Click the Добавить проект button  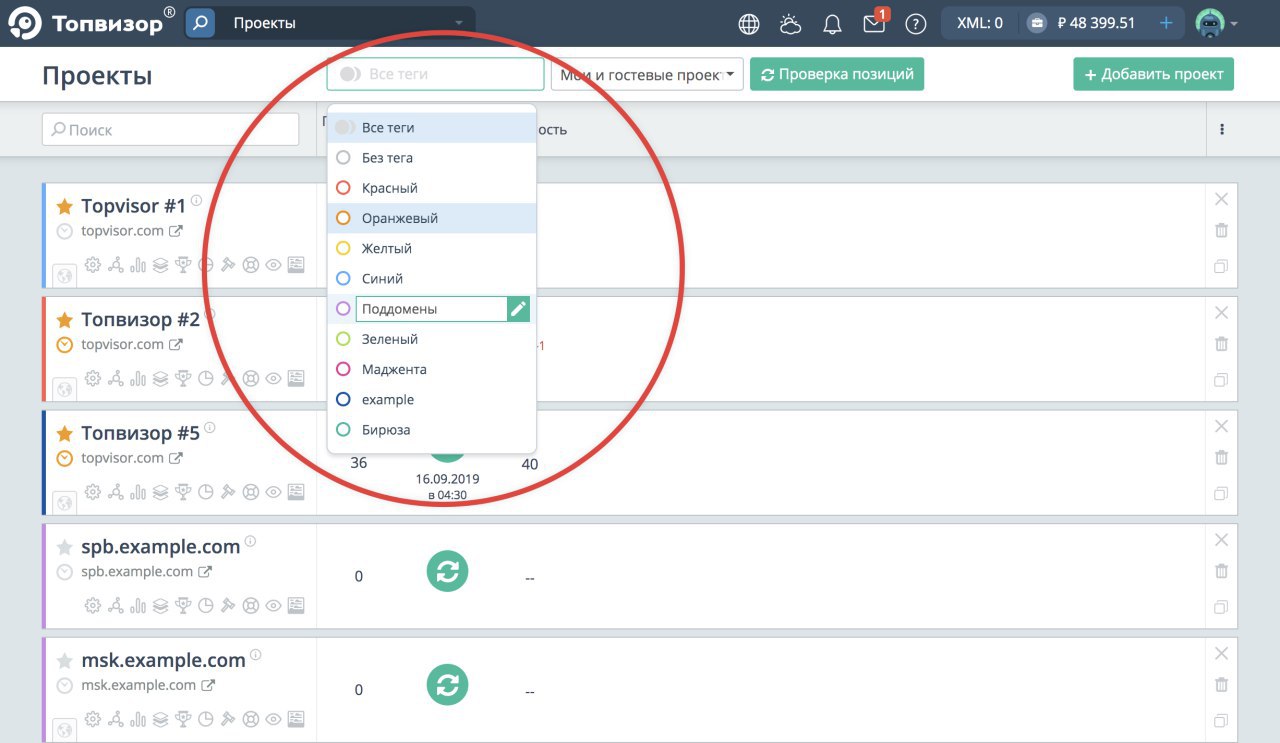(1154, 74)
